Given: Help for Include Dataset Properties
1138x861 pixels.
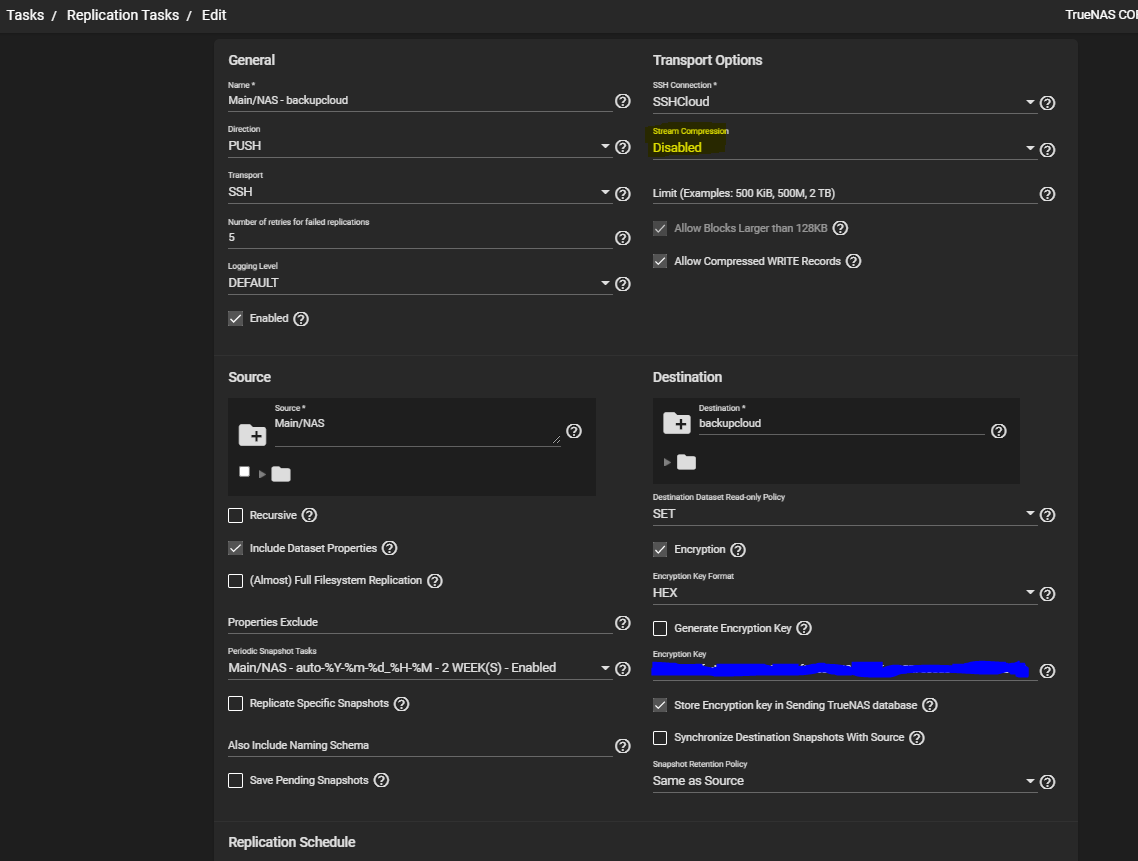Looking at the screenshot, I should pos(390,548).
